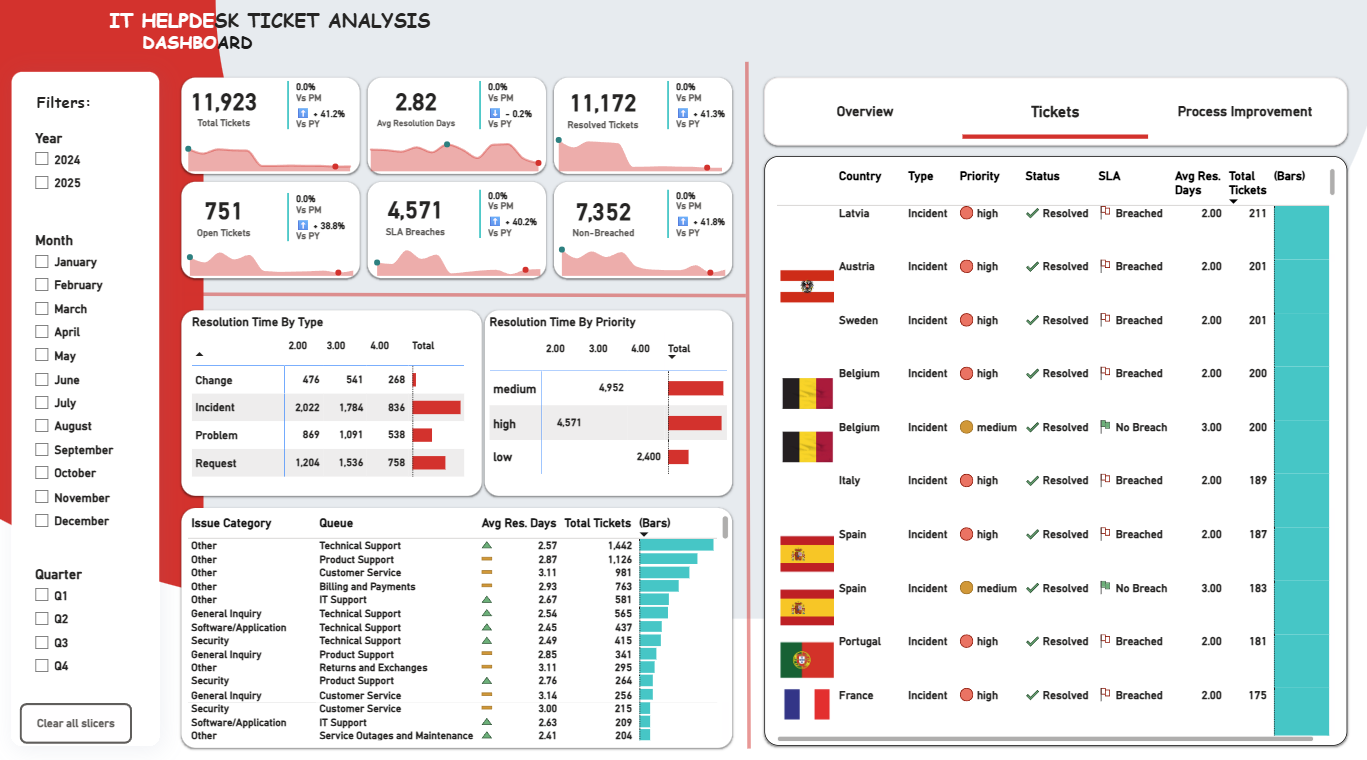Viewport: 1367px width, 760px height.
Task: Click the 11,923 Total Tickets card value
Action: pyautogui.click(x=224, y=102)
